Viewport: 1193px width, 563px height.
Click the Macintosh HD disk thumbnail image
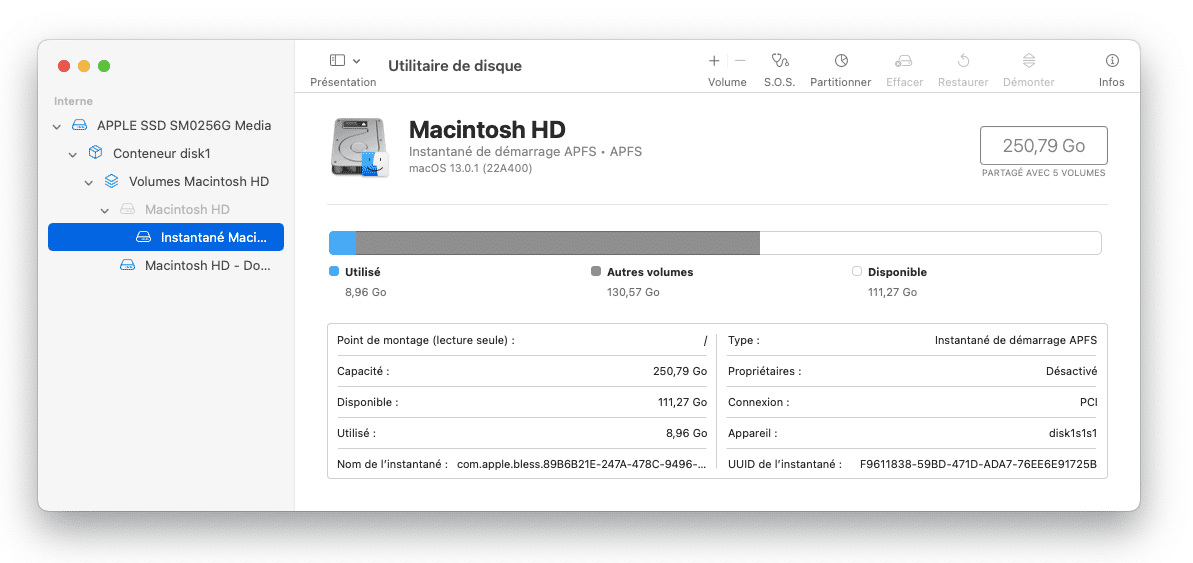click(x=359, y=147)
